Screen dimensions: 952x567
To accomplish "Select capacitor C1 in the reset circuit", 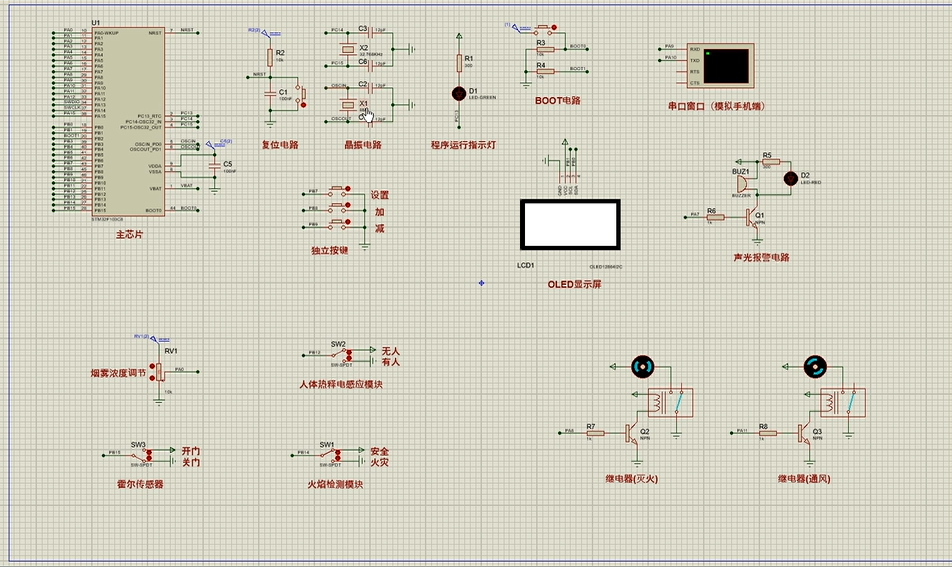I will (x=270, y=93).
